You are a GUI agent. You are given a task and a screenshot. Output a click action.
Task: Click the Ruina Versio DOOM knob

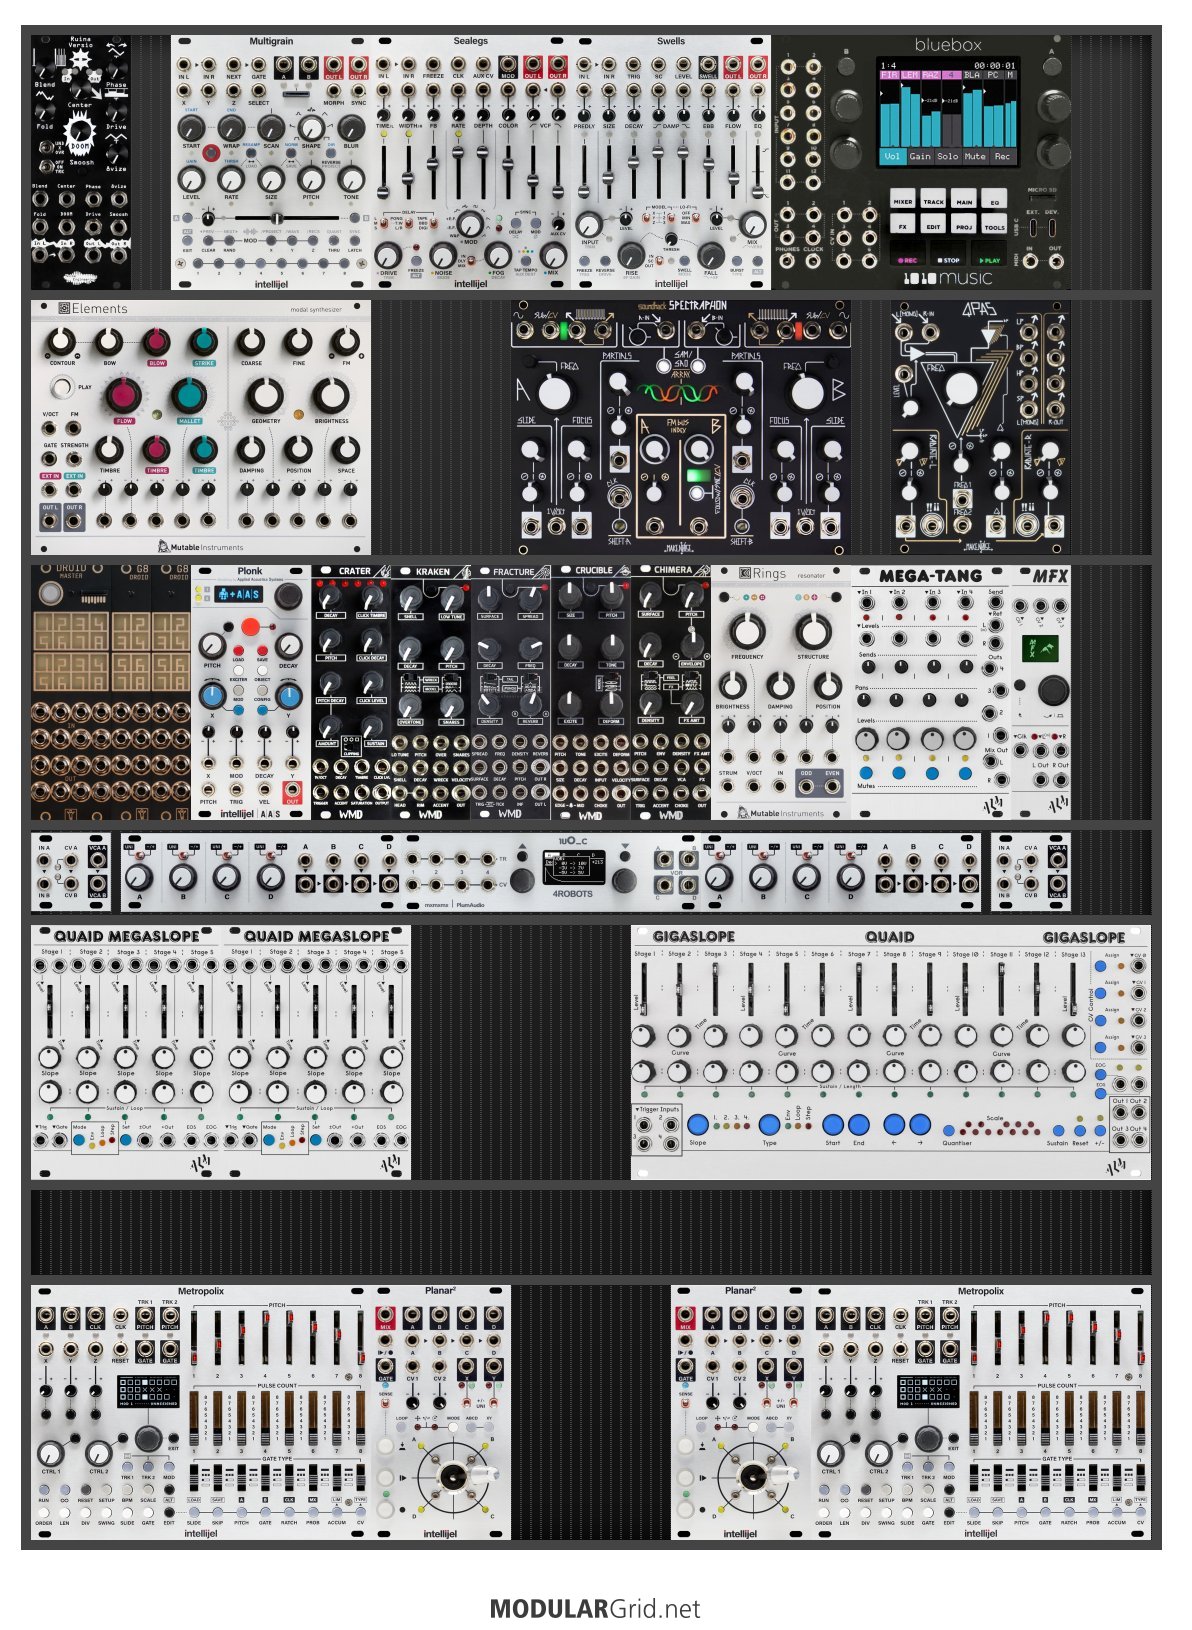click(x=80, y=131)
